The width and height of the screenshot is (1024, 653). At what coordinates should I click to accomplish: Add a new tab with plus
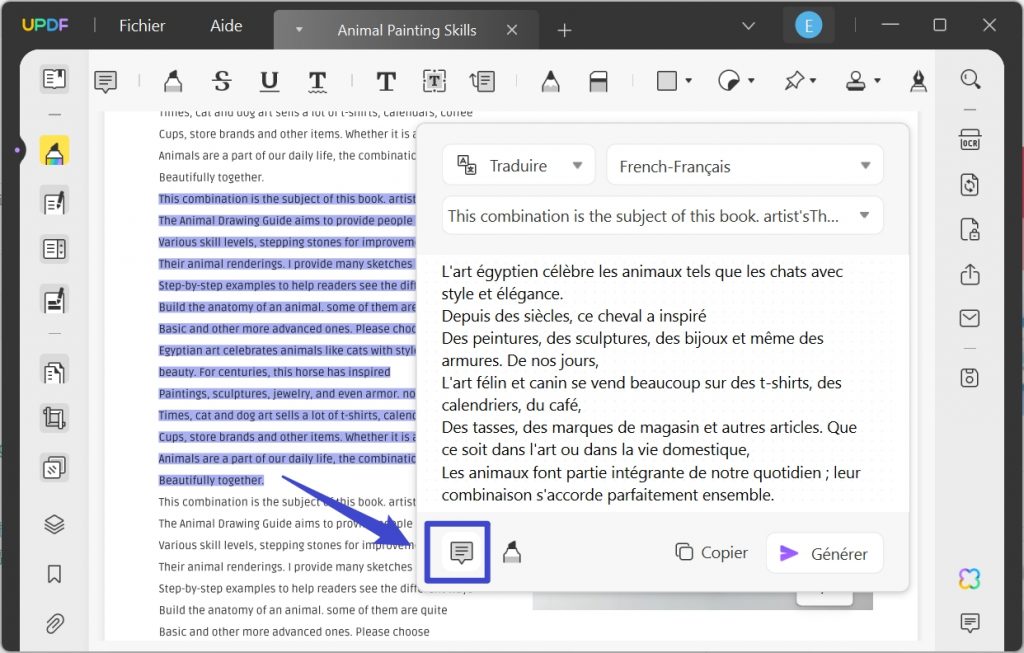[x=564, y=30]
